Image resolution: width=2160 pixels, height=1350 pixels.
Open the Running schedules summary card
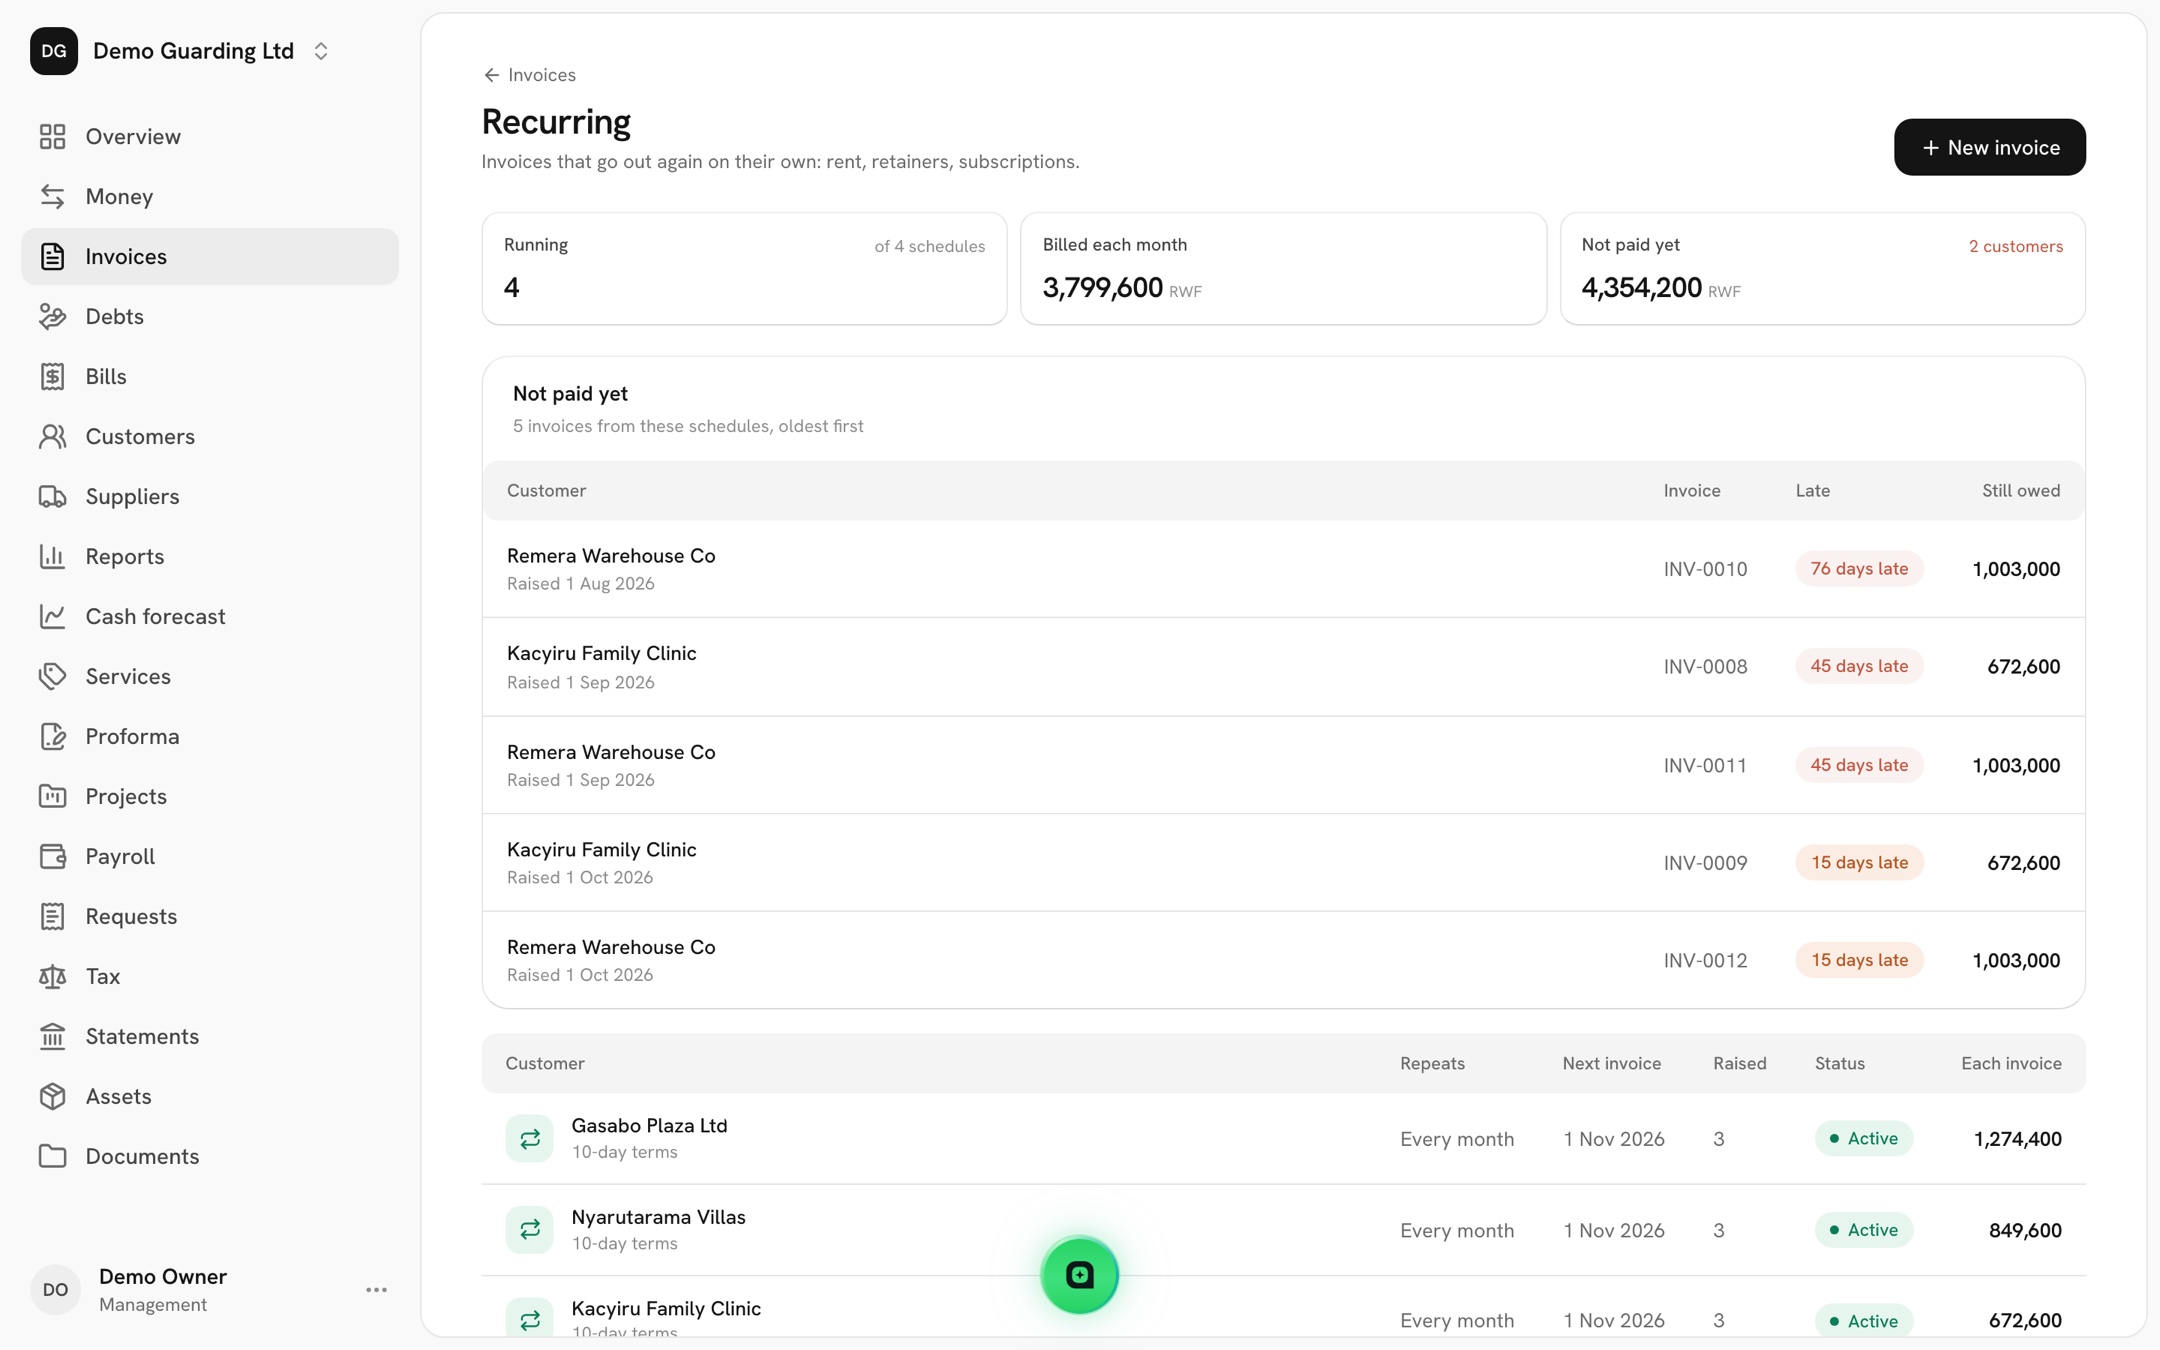(744, 268)
